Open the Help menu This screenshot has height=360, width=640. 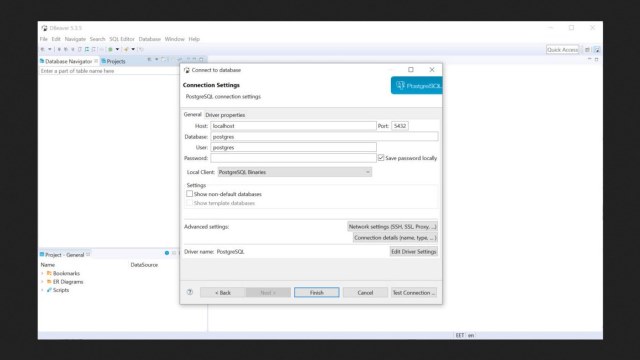click(194, 39)
